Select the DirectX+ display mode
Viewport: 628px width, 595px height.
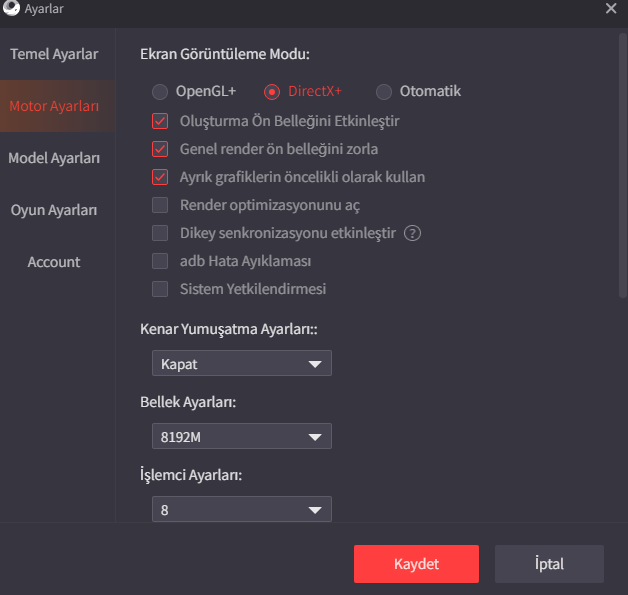(272, 92)
